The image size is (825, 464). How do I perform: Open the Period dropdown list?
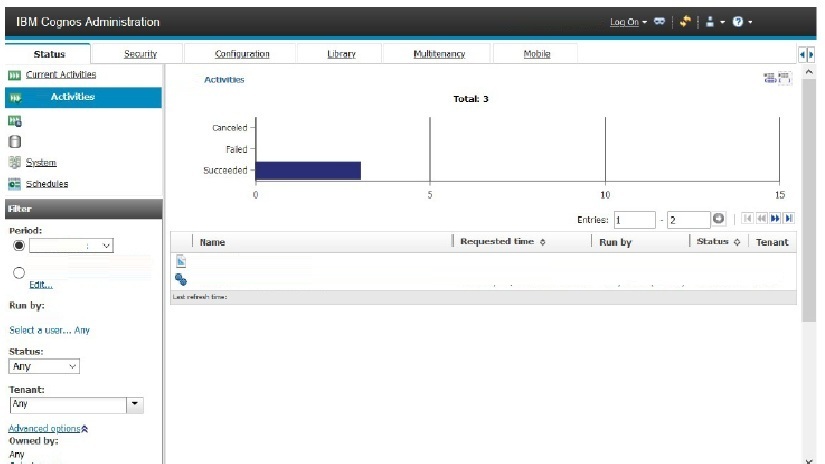tap(107, 245)
